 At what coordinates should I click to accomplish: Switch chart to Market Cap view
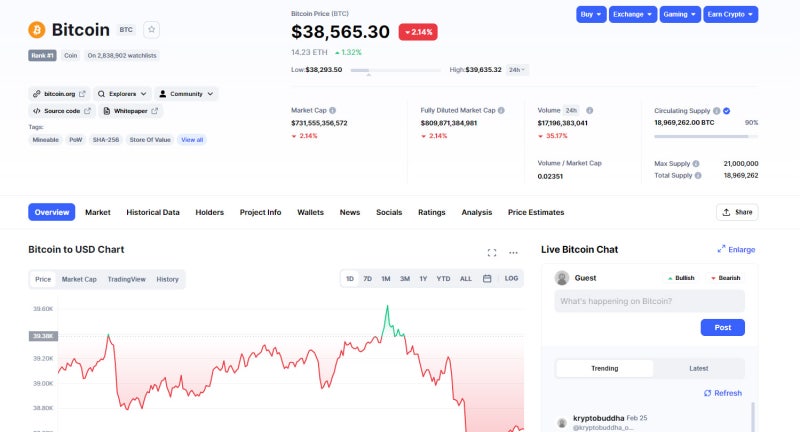pos(79,279)
